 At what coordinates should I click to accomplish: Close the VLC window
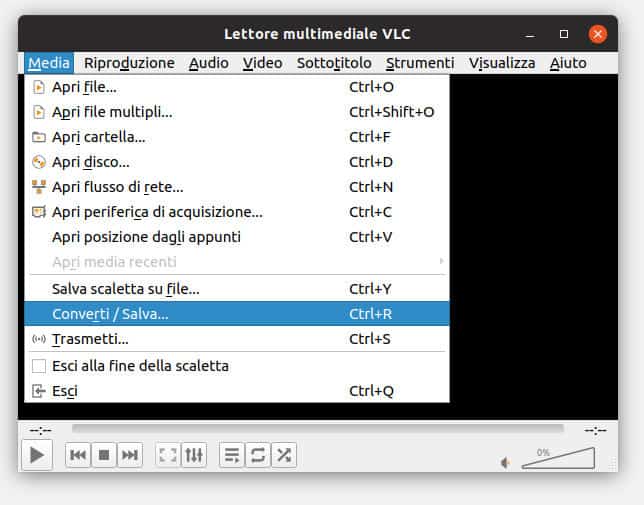pyautogui.click(x=598, y=34)
